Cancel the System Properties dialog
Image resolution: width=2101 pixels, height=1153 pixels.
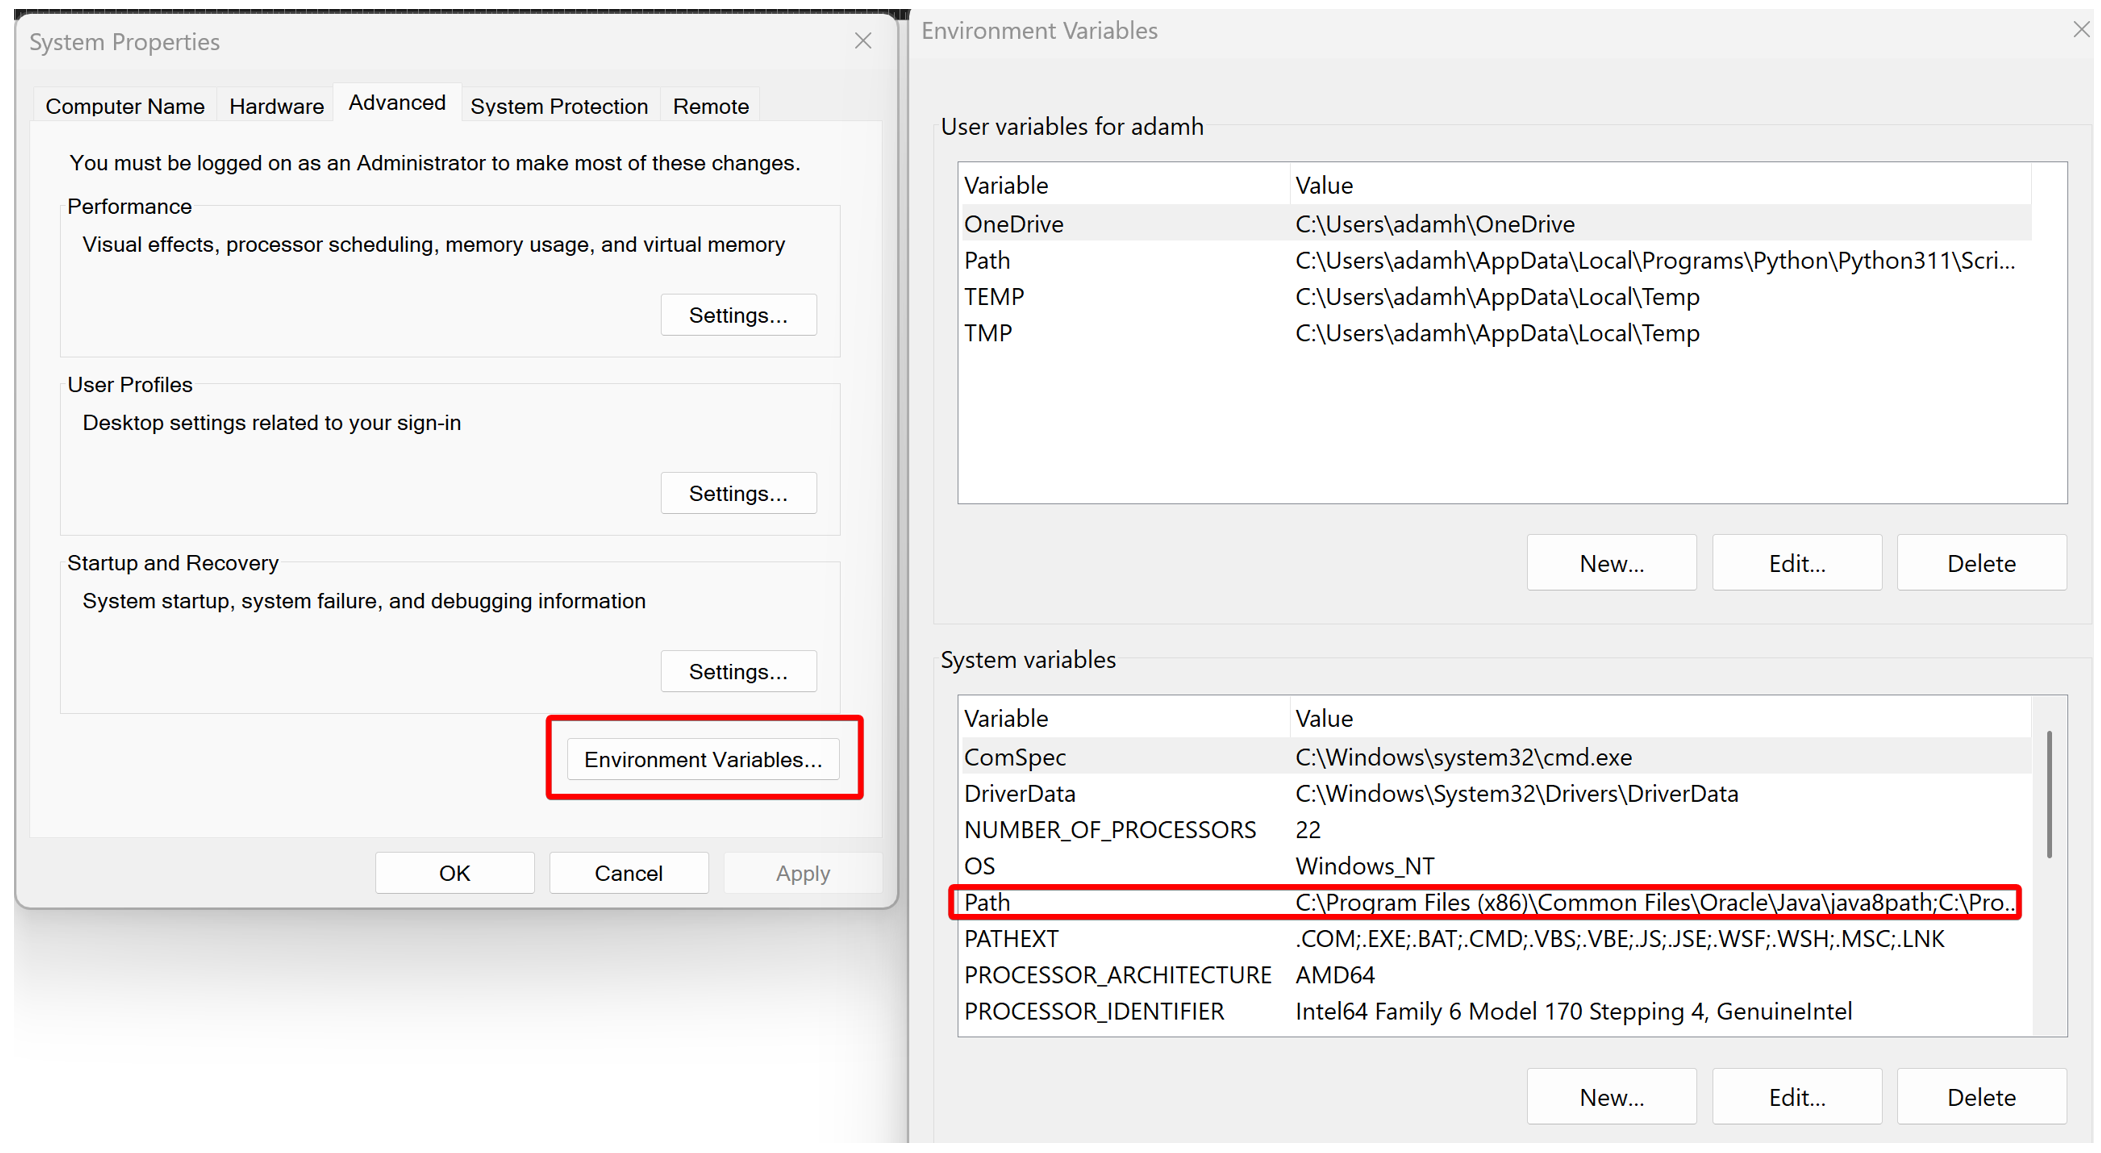click(628, 873)
